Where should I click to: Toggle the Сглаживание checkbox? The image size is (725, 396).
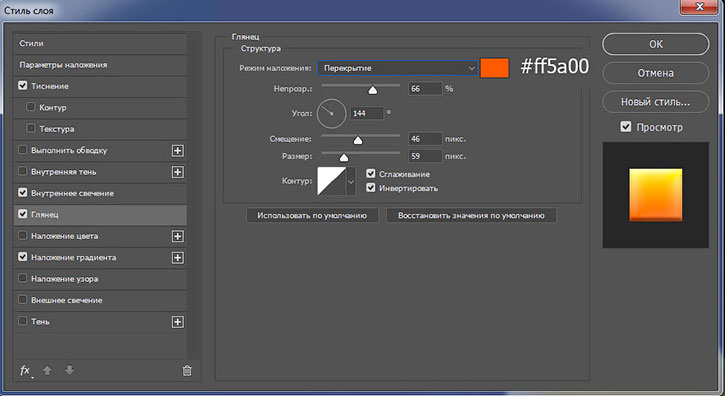370,173
